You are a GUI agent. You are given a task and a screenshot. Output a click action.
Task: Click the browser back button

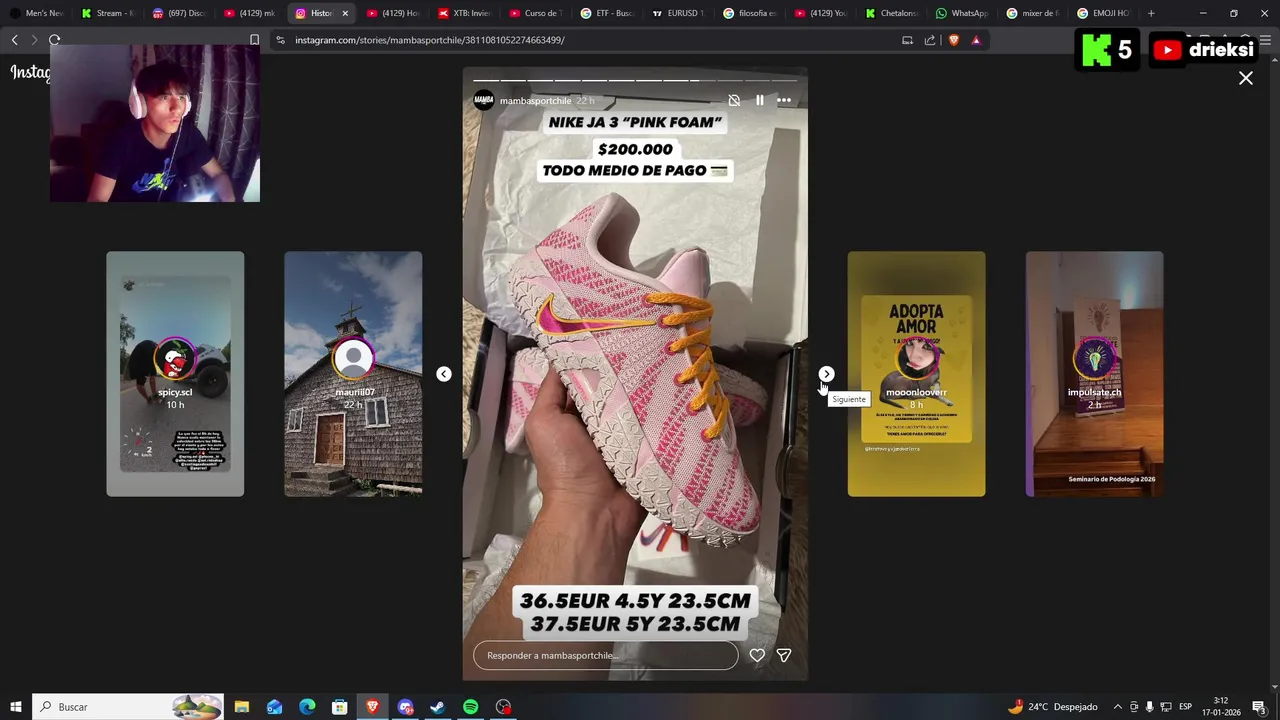click(x=14, y=40)
